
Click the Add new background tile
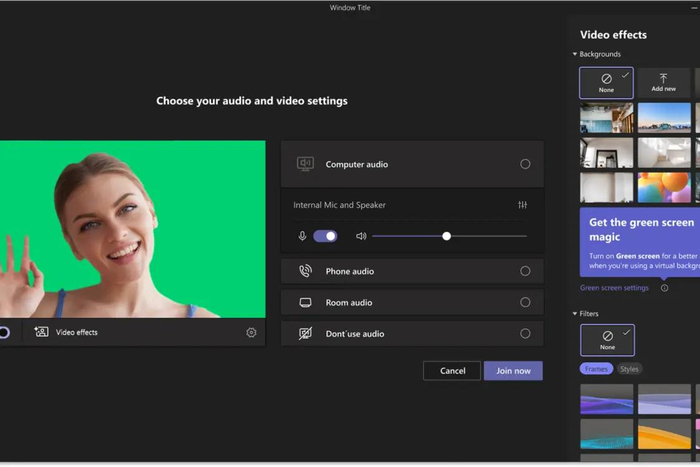coord(663,82)
